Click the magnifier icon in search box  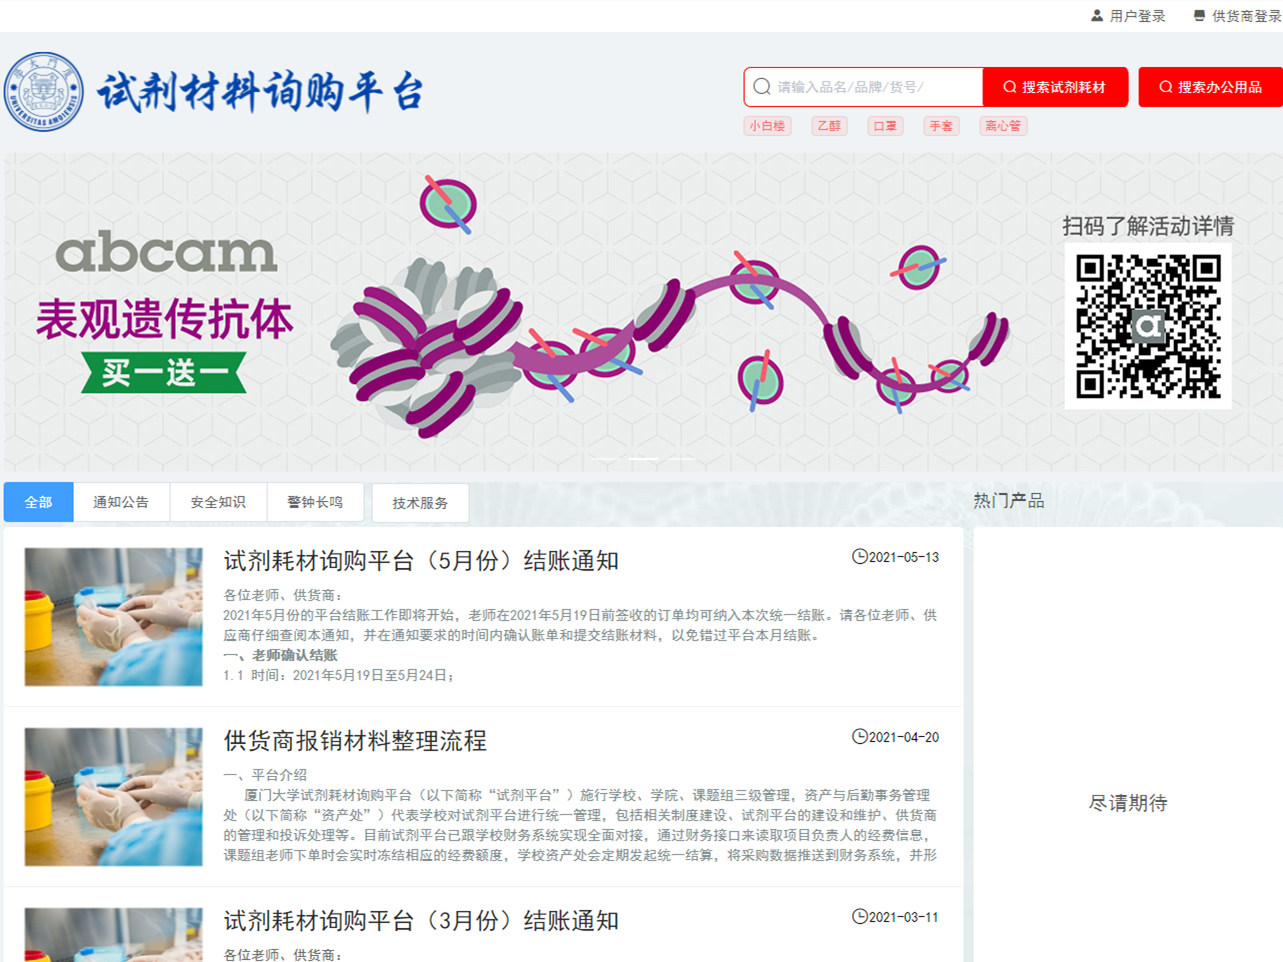[762, 87]
